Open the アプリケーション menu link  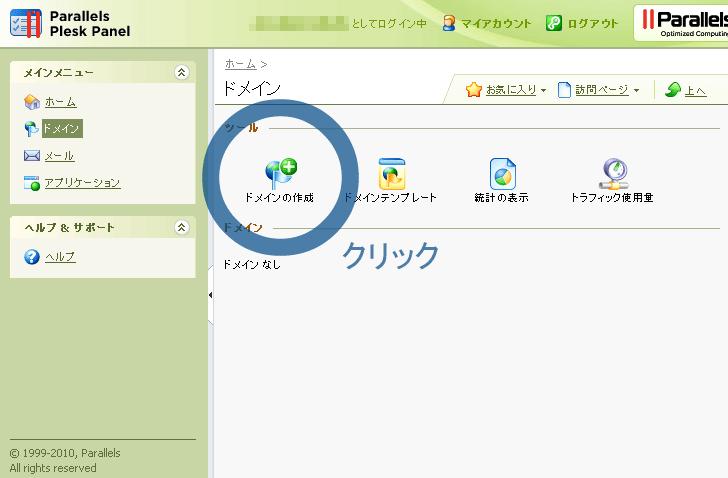tap(82, 183)
